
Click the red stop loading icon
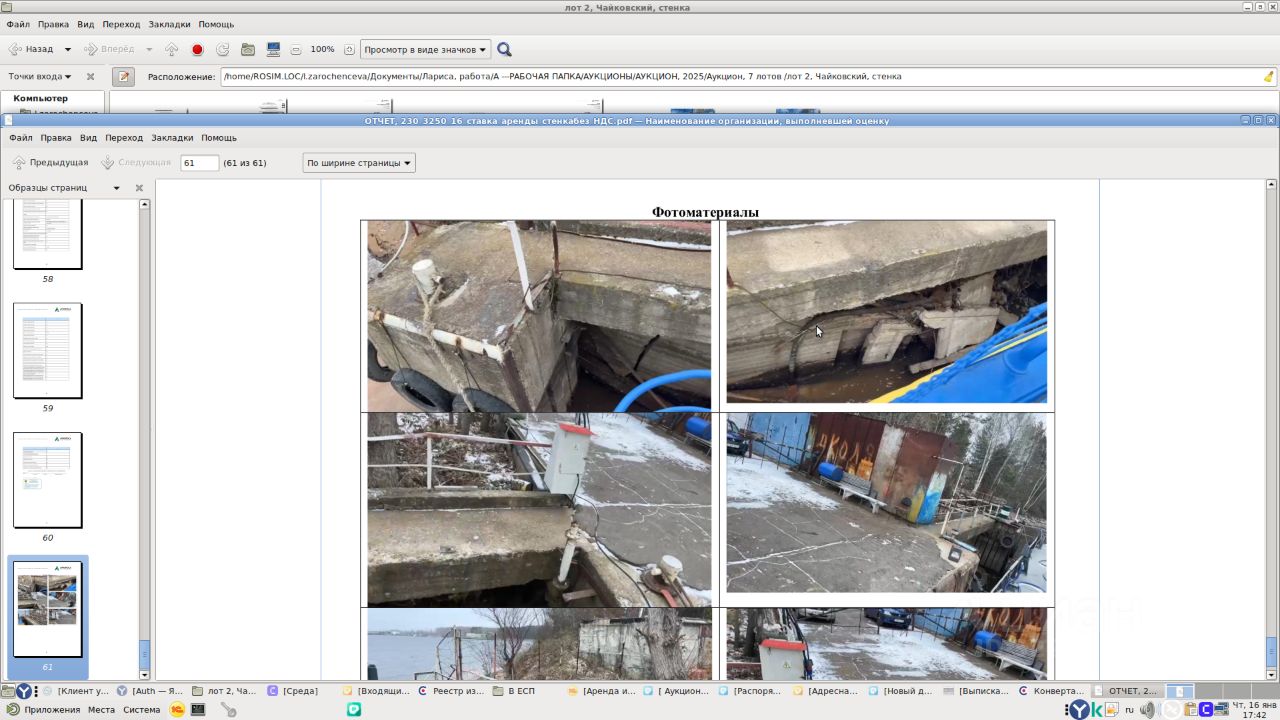197,49
